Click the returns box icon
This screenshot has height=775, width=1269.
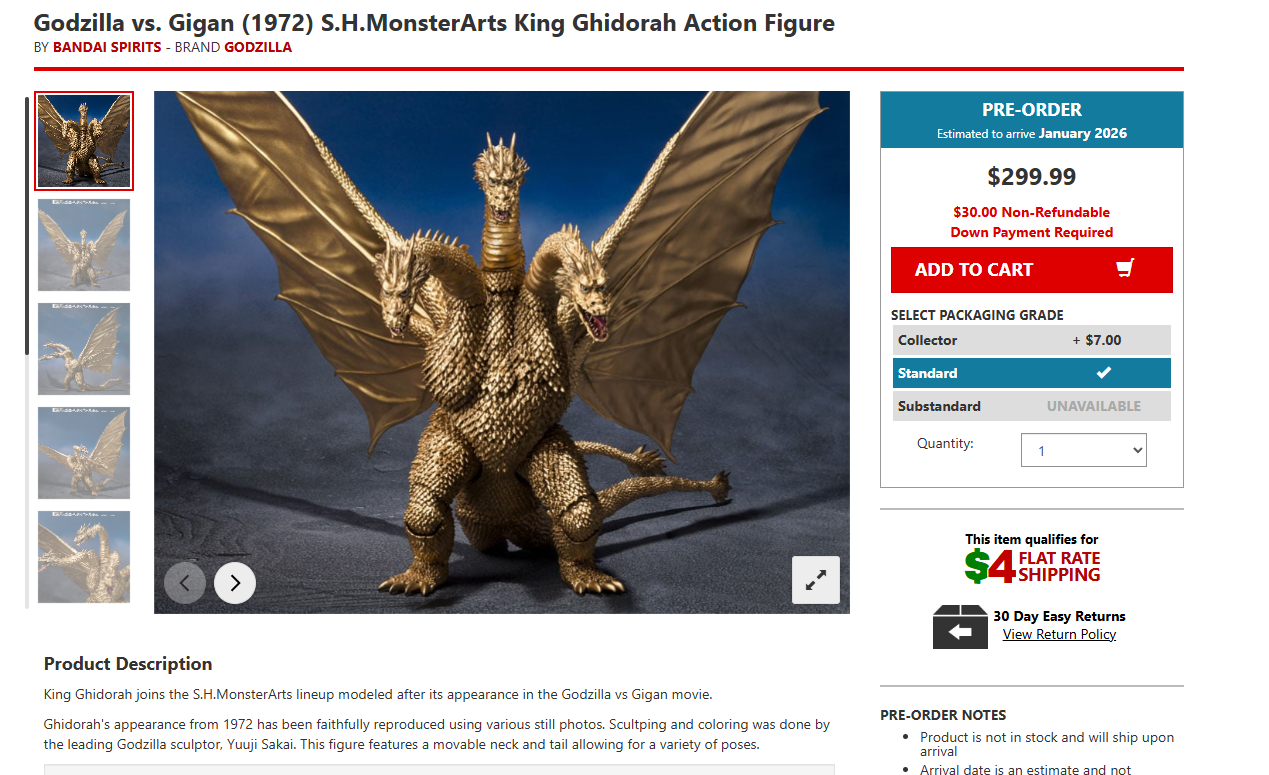point(960,627)
